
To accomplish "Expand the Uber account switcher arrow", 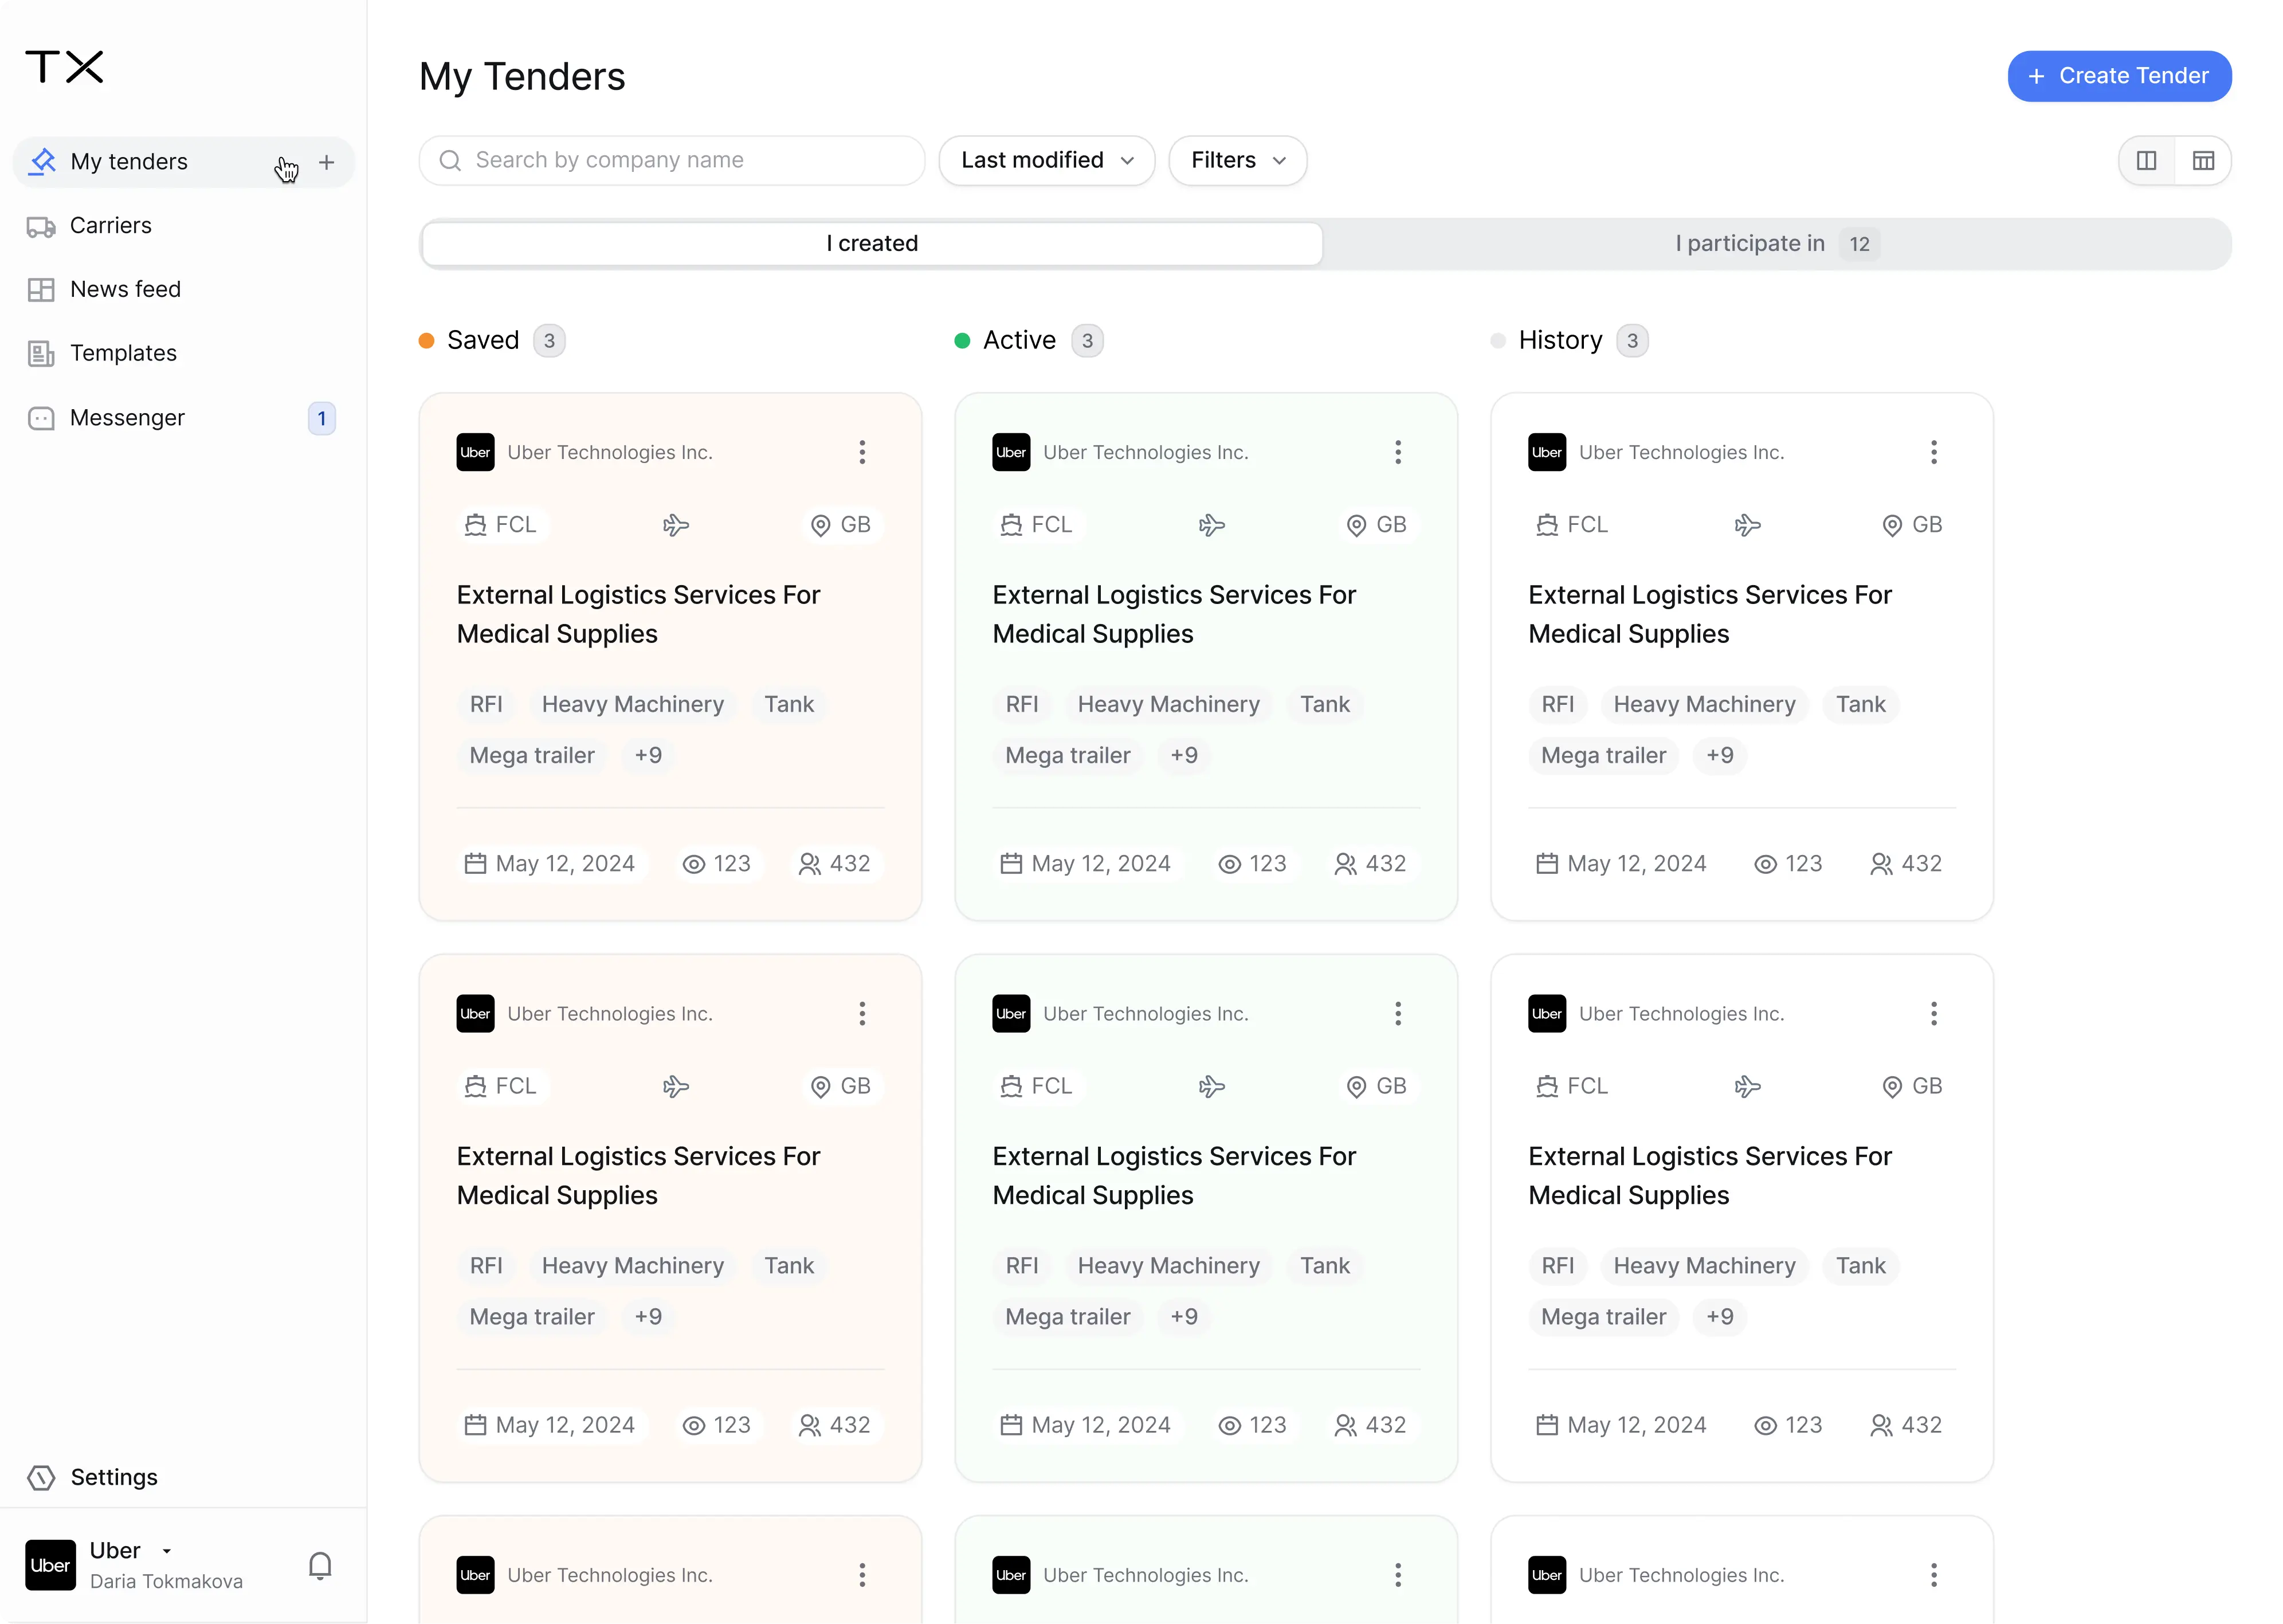I will (167, 1551).
